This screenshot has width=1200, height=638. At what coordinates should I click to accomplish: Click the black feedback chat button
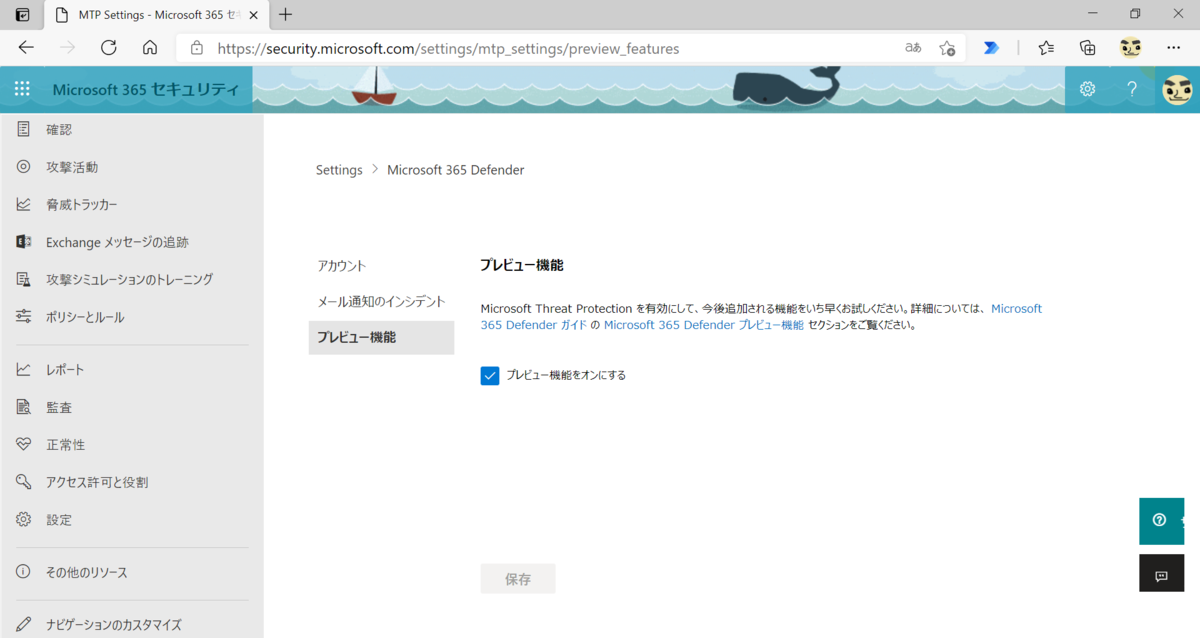tap(1162, 574)
